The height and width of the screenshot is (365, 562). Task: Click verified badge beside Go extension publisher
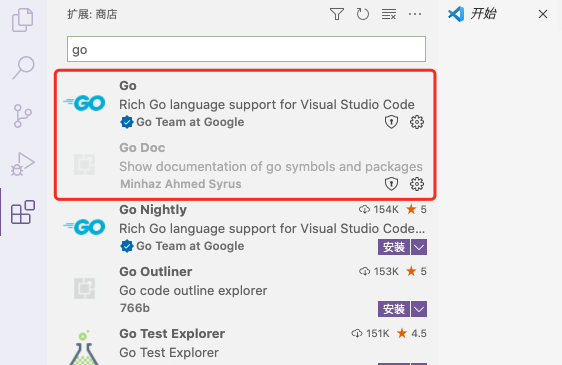coord(127,122)
